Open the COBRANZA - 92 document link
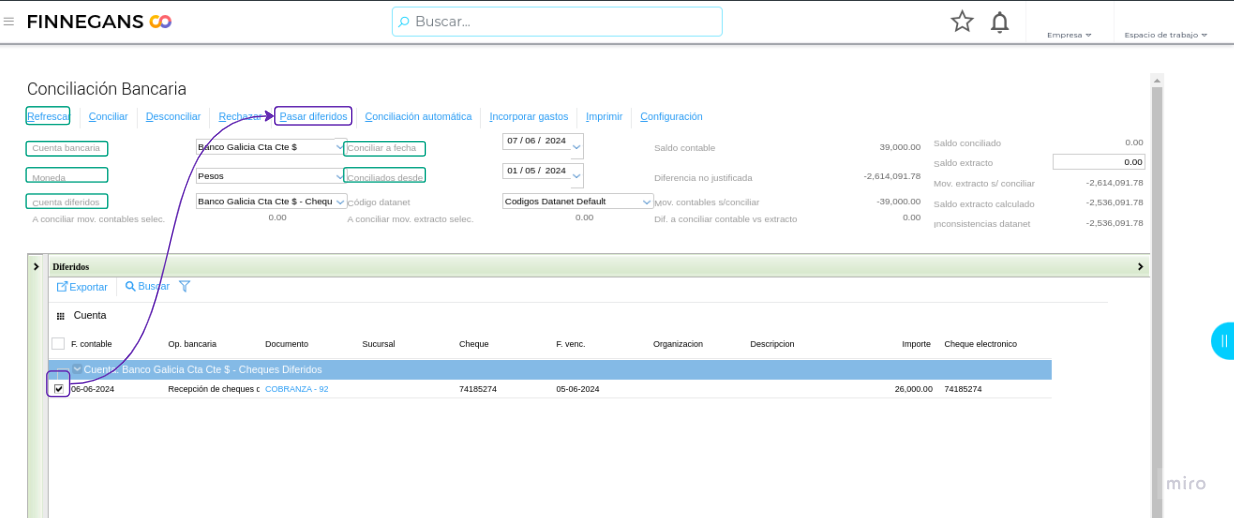This screenshot has height=518, width=1234. click(296, 389)
